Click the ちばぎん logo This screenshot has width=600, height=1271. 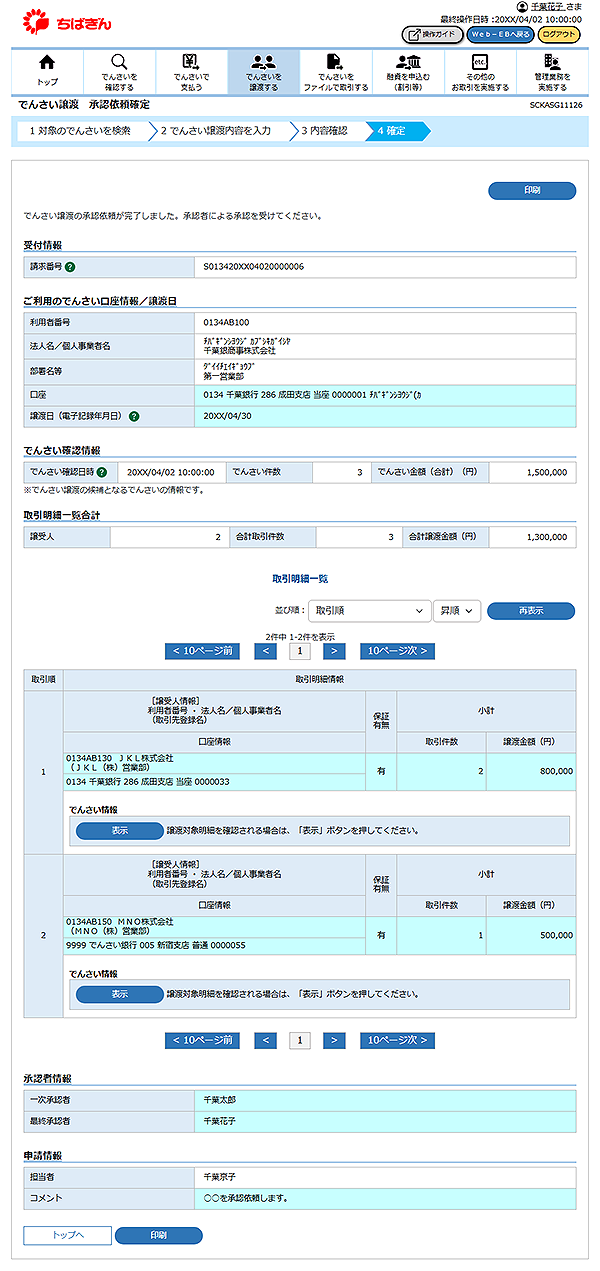point(65,21)
